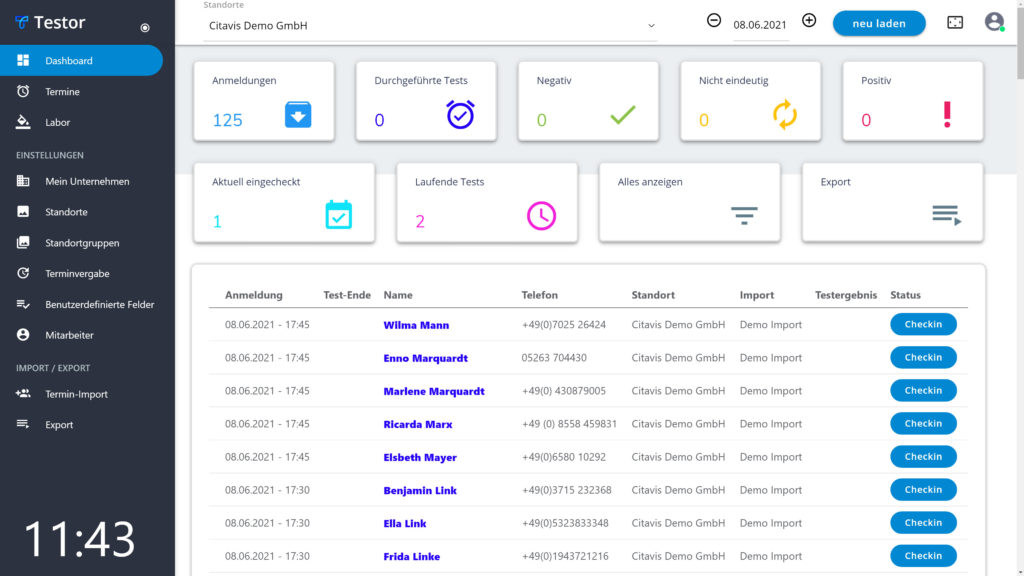The image size is (1024, 576).
Task: Open Marlene Marquardt's record
Action: [434, 391]
